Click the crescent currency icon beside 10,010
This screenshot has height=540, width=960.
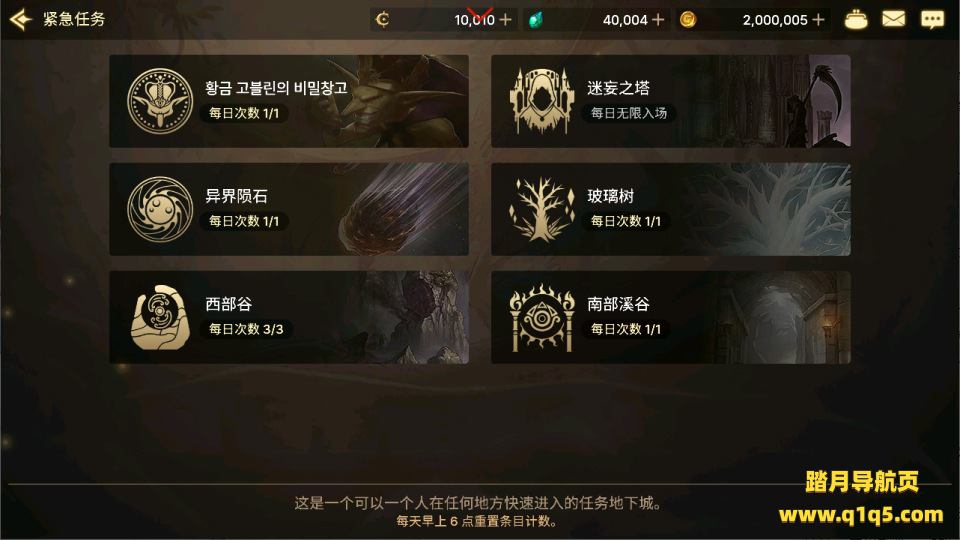tap(382, 20)
